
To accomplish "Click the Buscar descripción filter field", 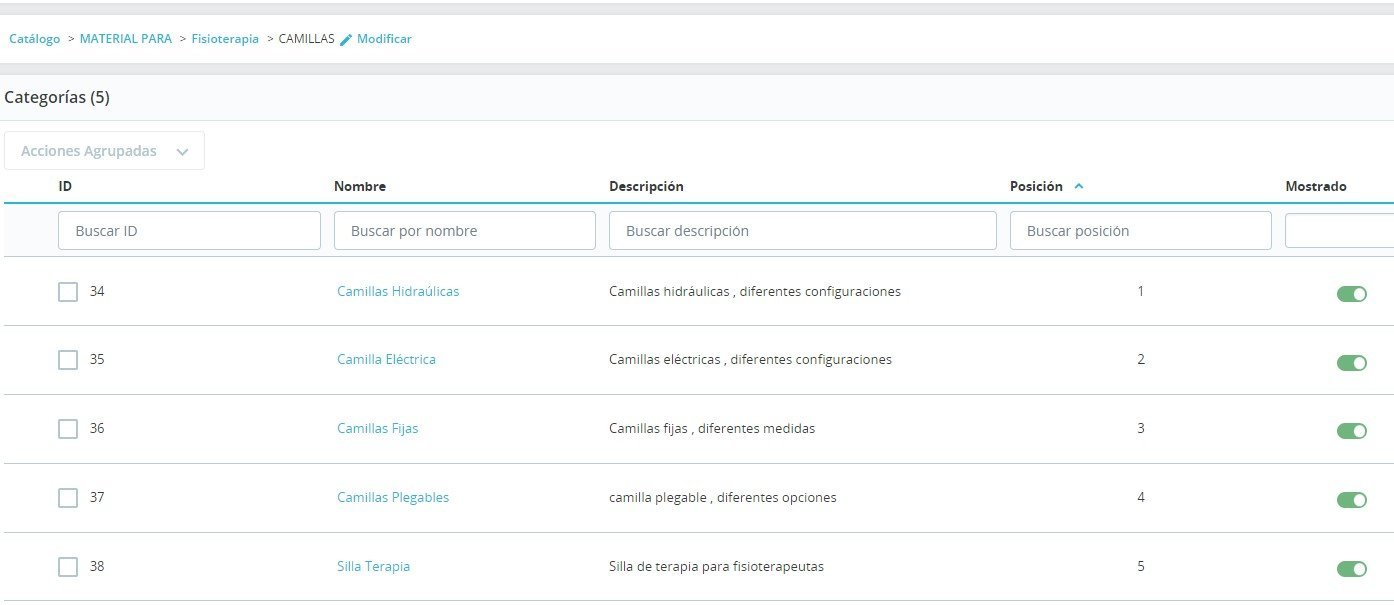I will 803,230.
